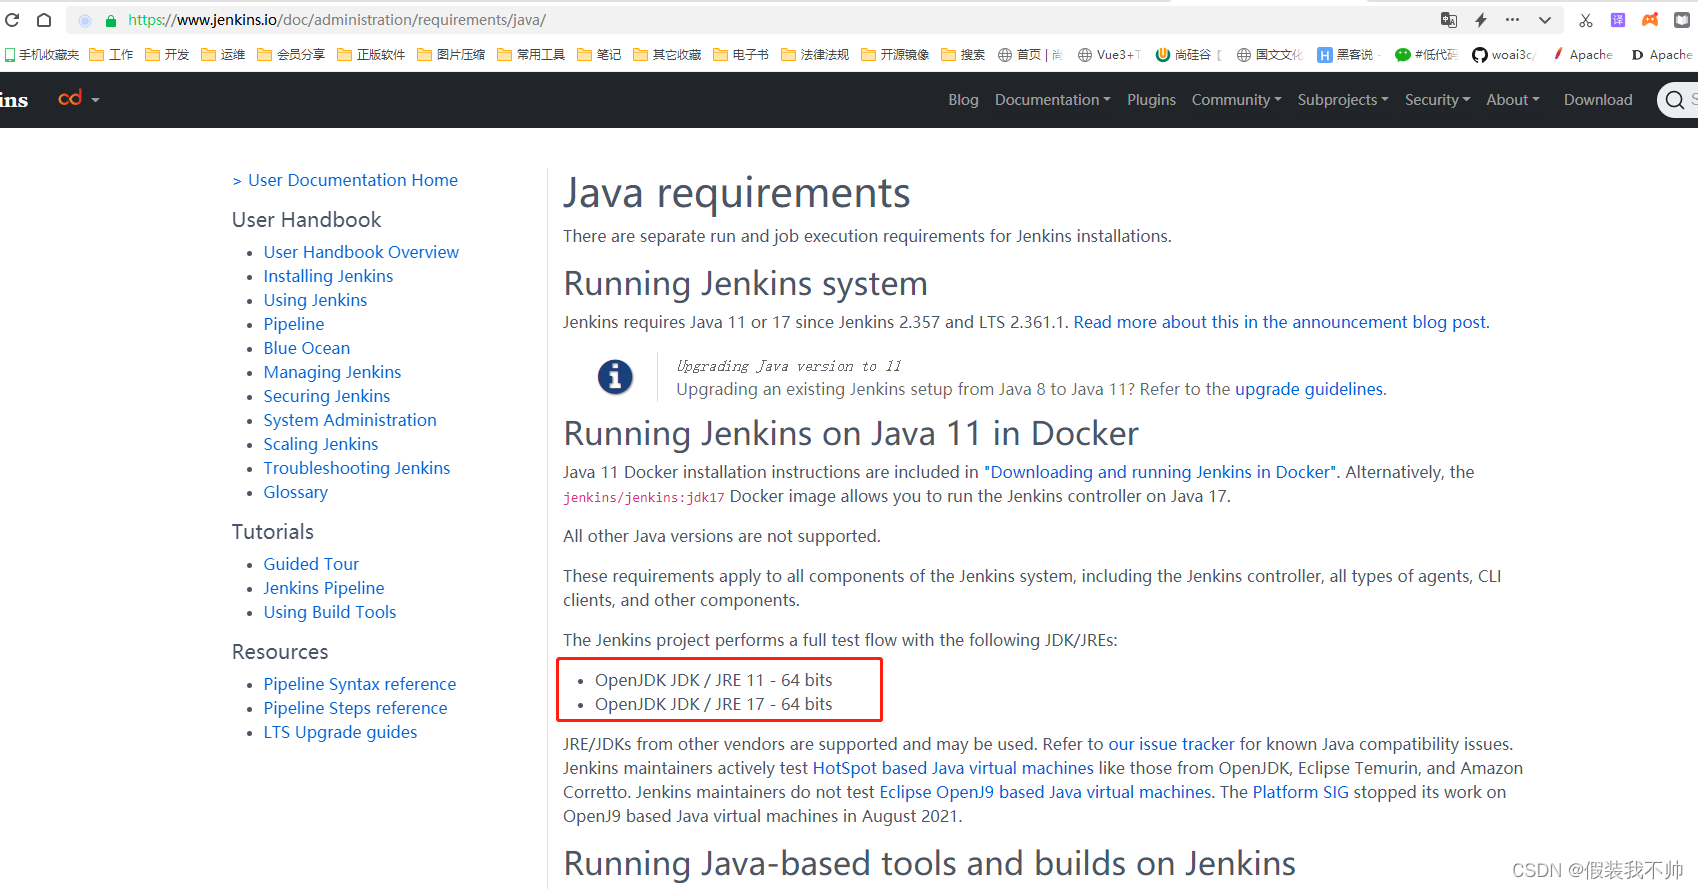Open the 工作 bookmark folder
Viewport: 1698px width, 889px height.
tap(111, 55)
